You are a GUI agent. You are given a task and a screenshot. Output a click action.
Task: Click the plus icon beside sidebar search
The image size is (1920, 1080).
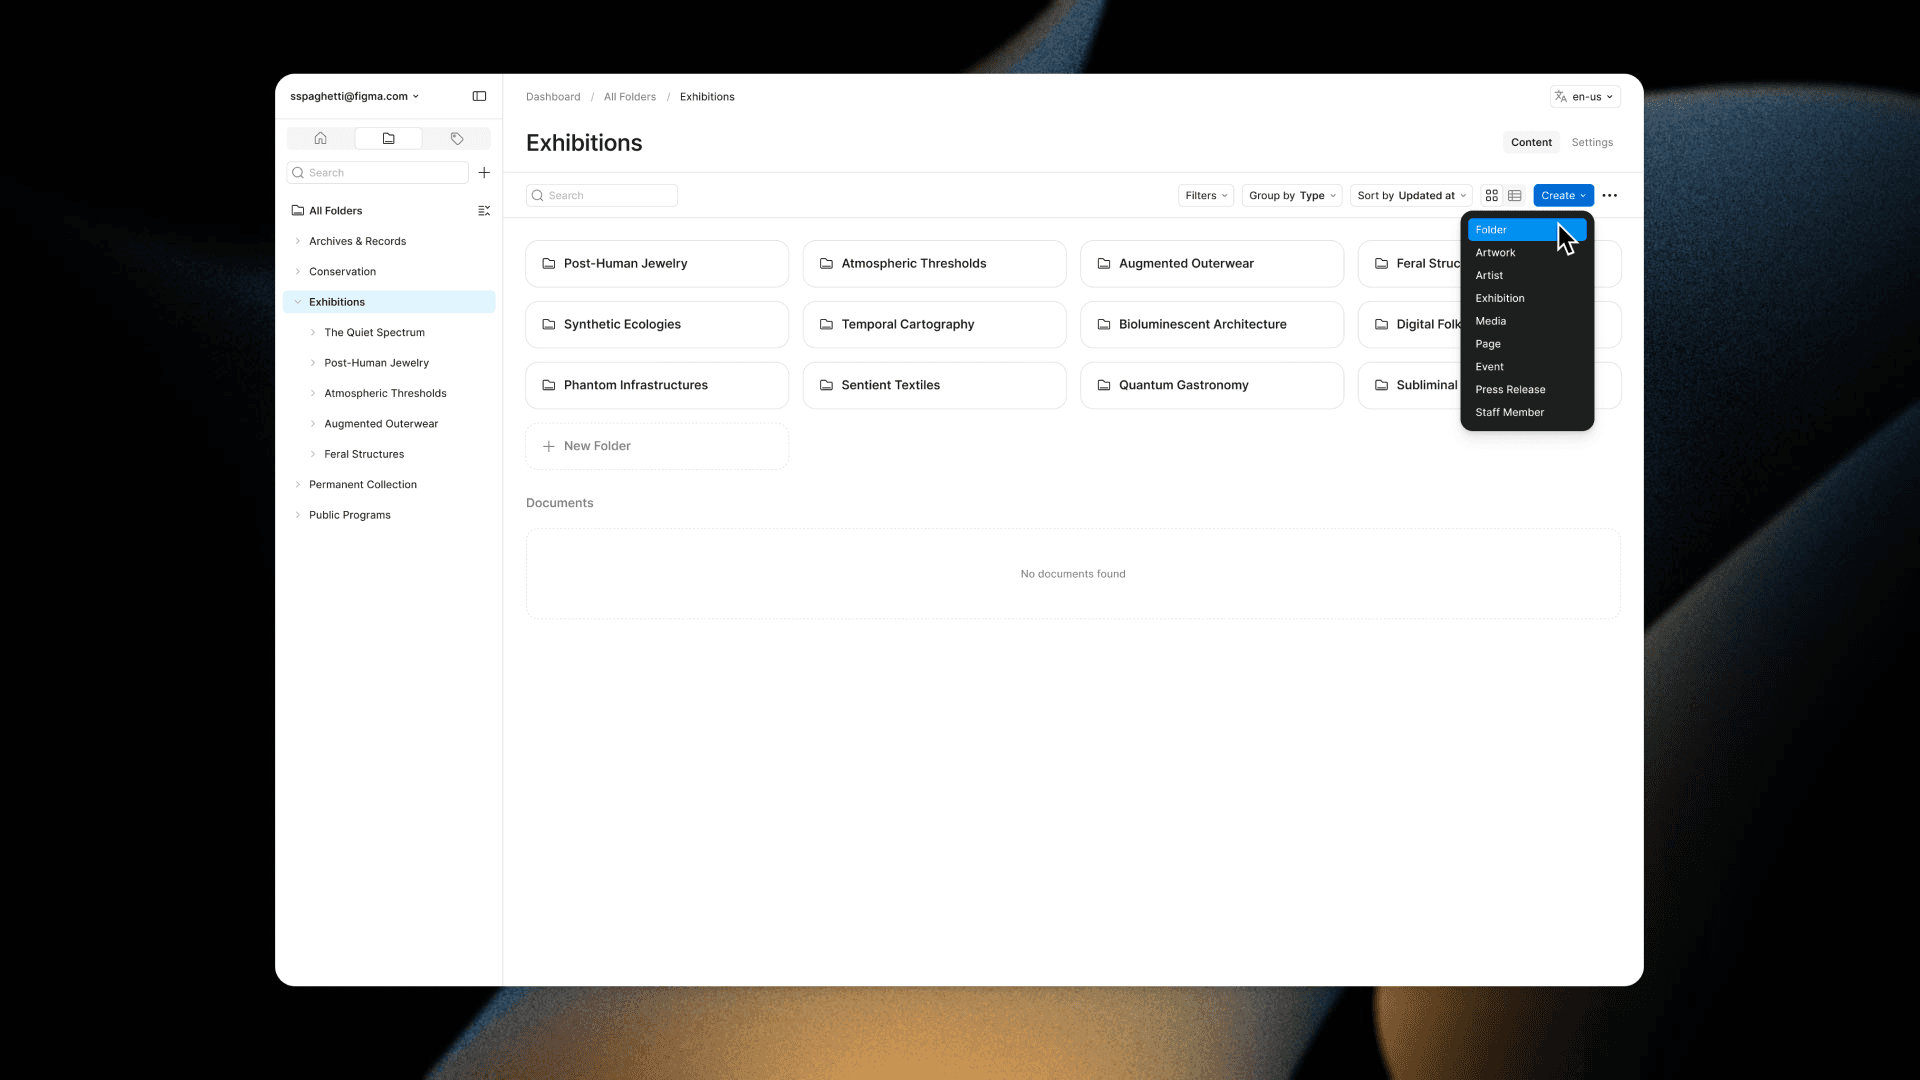coord(484,173)
